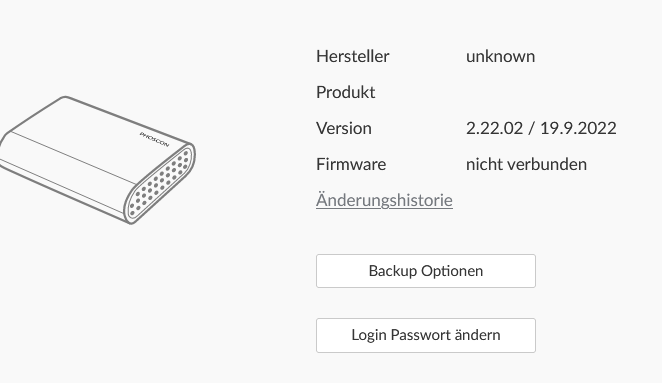Click the Login Passwort ändern button

point(426,335)
